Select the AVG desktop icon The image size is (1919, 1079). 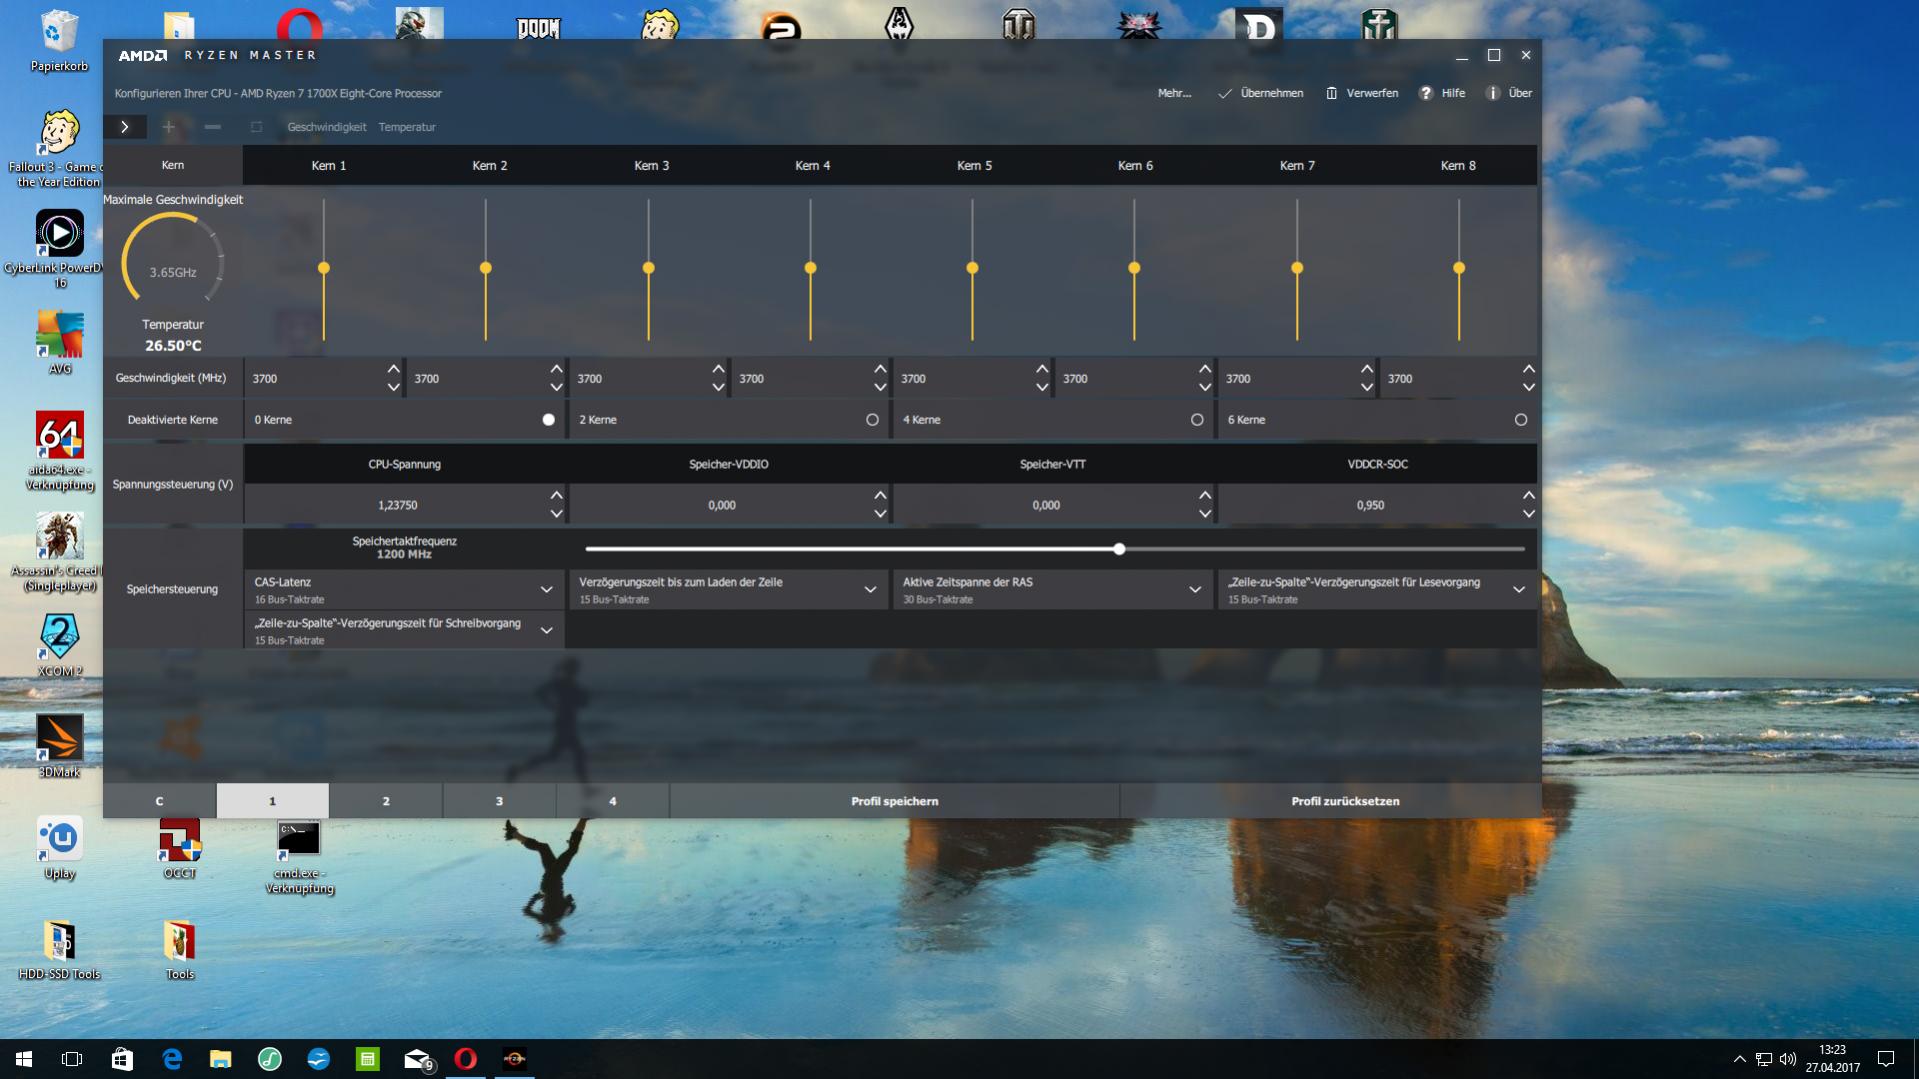60,342
